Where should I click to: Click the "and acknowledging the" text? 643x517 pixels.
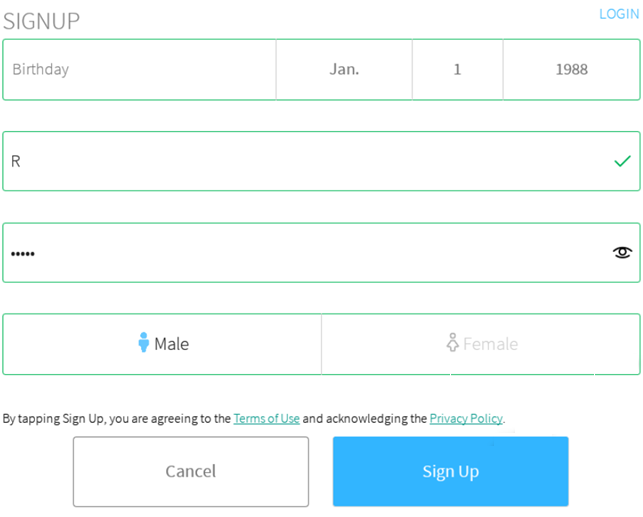365,419
